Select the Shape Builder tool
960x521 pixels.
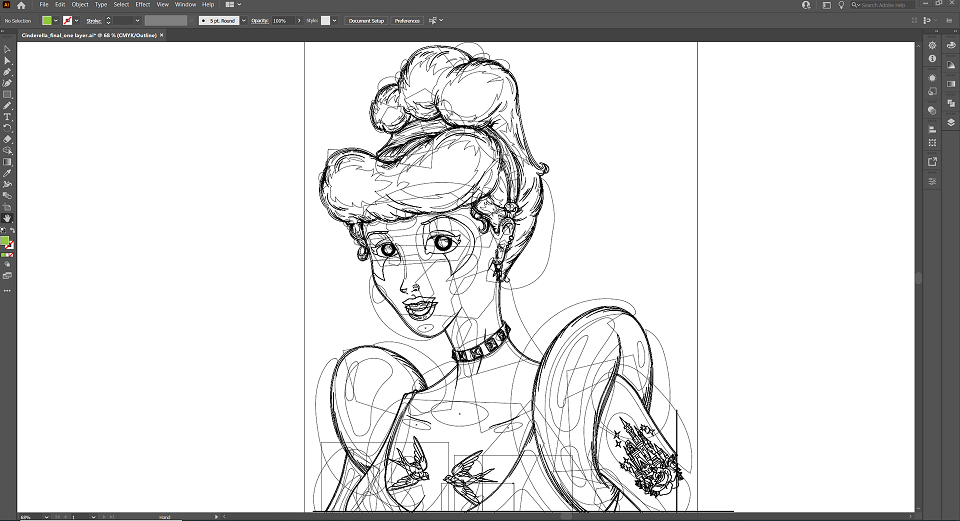click(7, 150)
